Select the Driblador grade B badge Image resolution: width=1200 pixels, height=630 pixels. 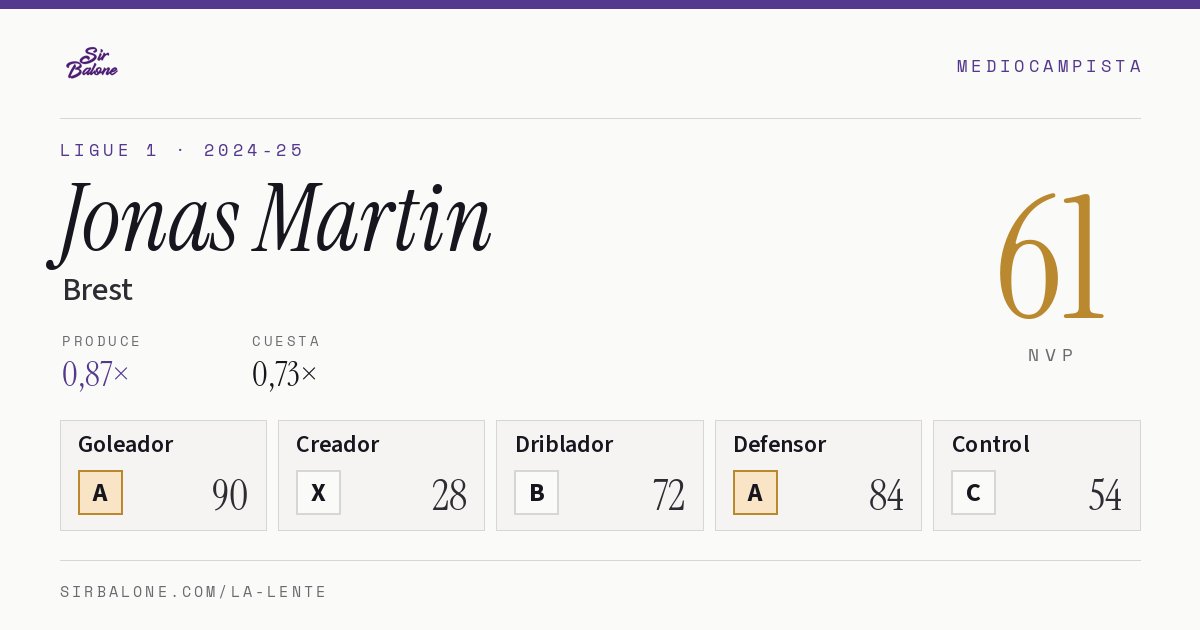(537, 492)
